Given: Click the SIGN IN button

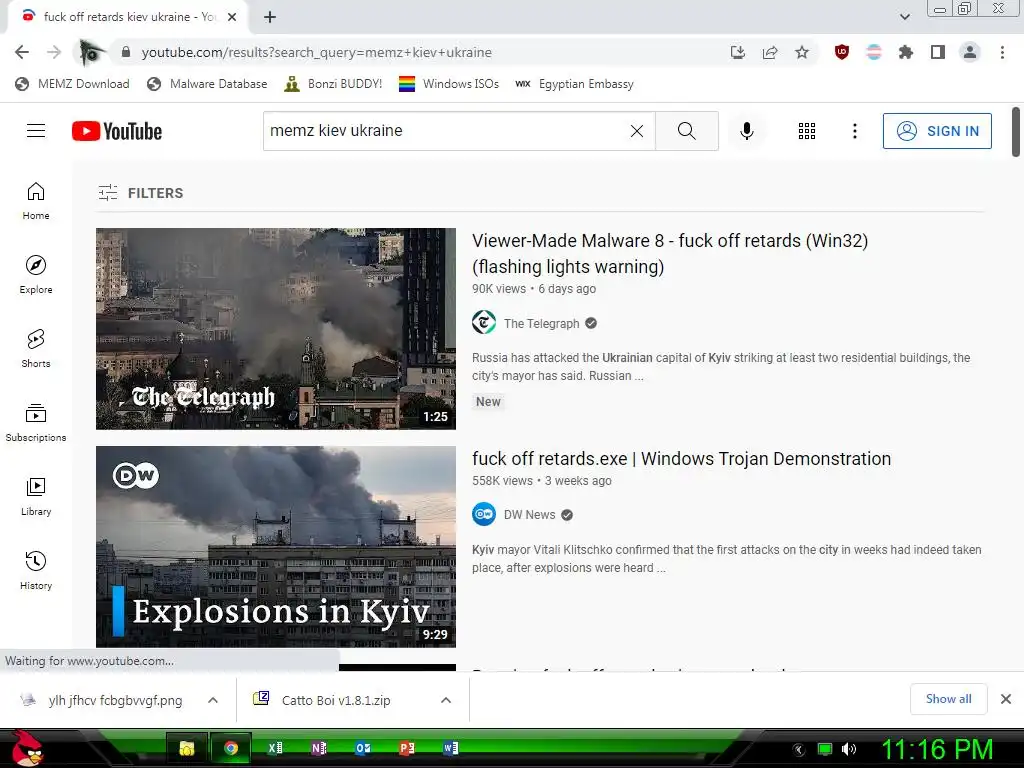Looking at the screenshot, I should click(x=937, y=131).
